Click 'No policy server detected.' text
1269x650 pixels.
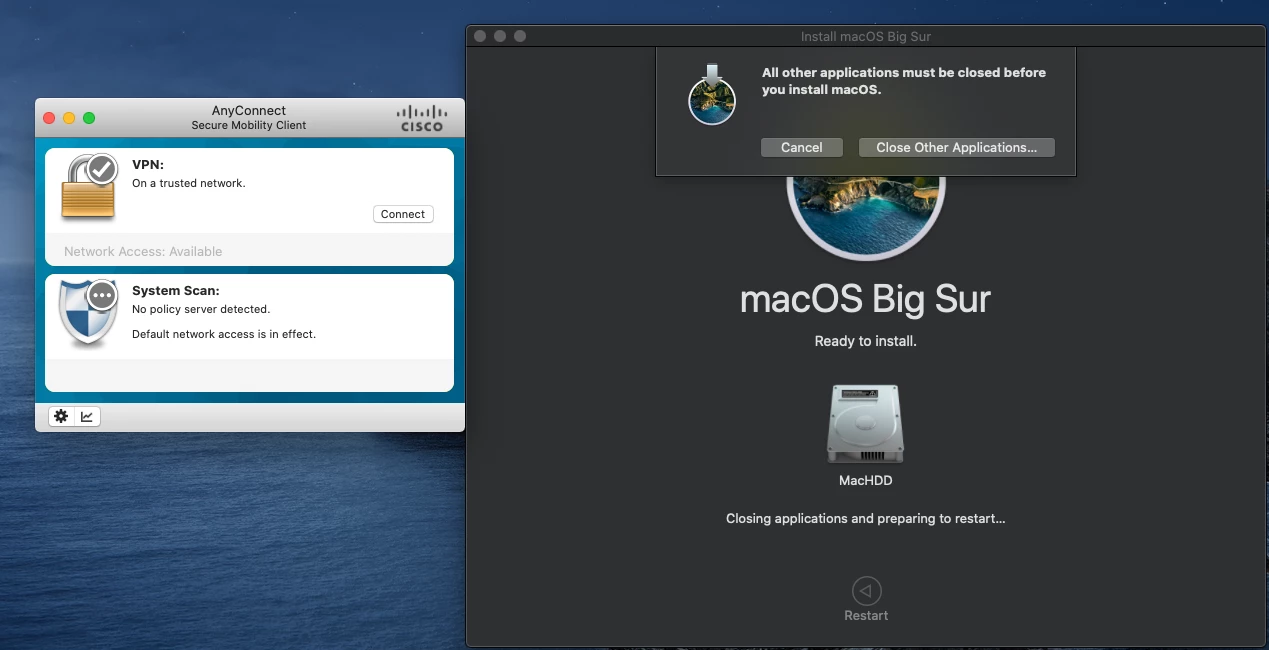point(201,309)
